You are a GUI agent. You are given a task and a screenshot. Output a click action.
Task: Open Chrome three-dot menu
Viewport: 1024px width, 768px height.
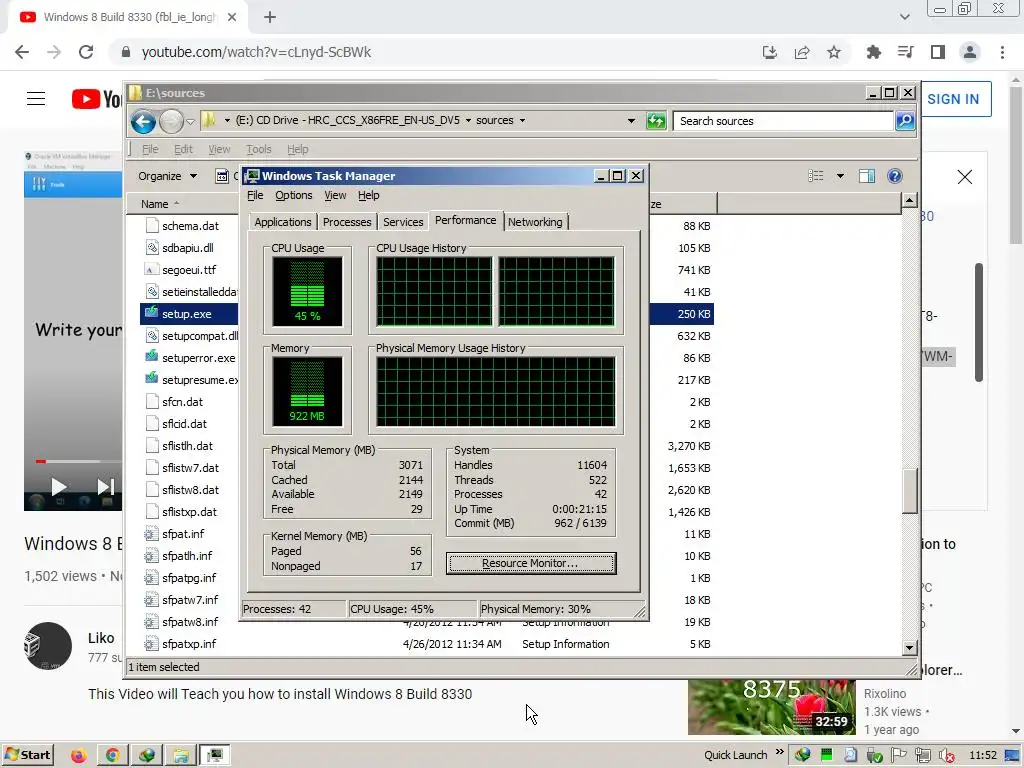[x=1002, y=52]
